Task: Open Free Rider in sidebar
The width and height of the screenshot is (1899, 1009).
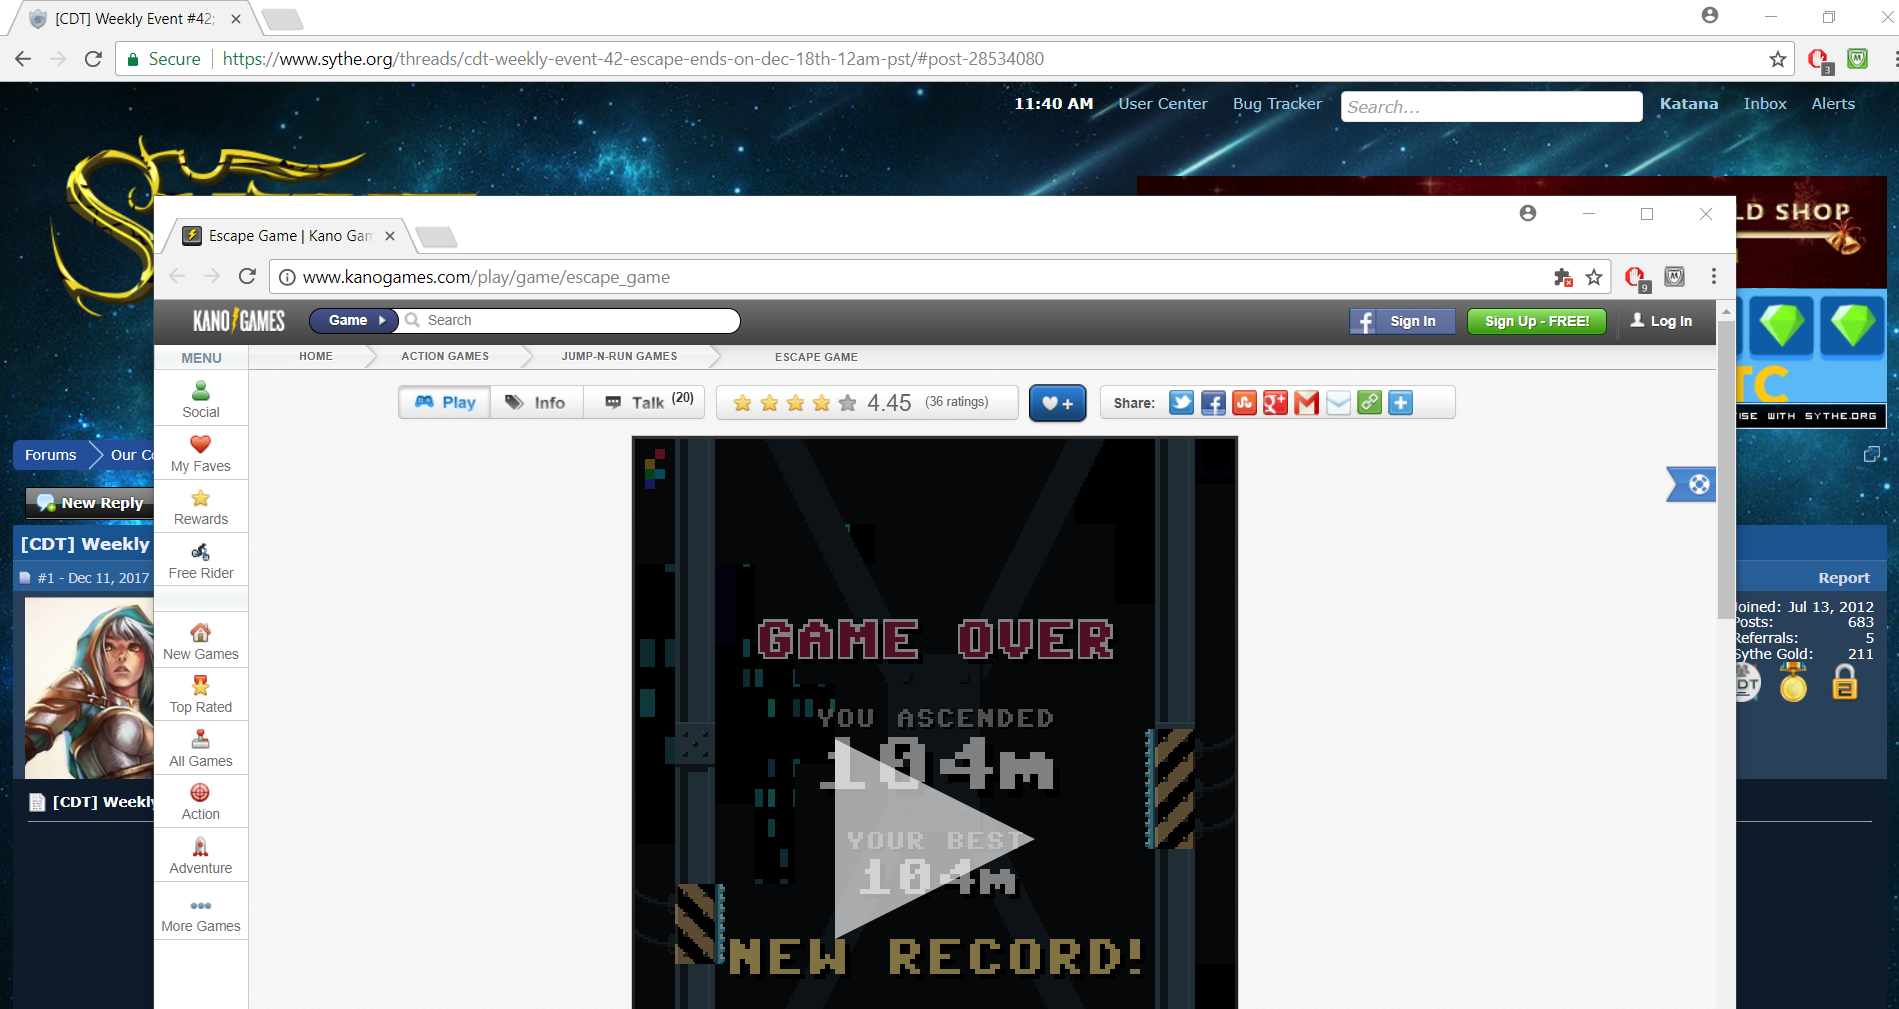Action: 201,561
